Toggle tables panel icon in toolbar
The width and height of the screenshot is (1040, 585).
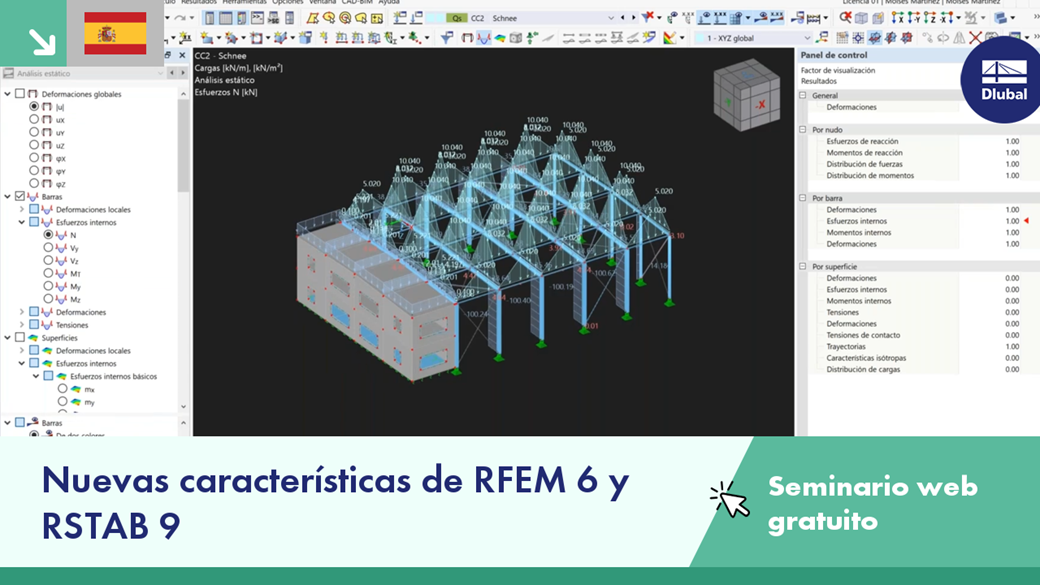(226, 18)
